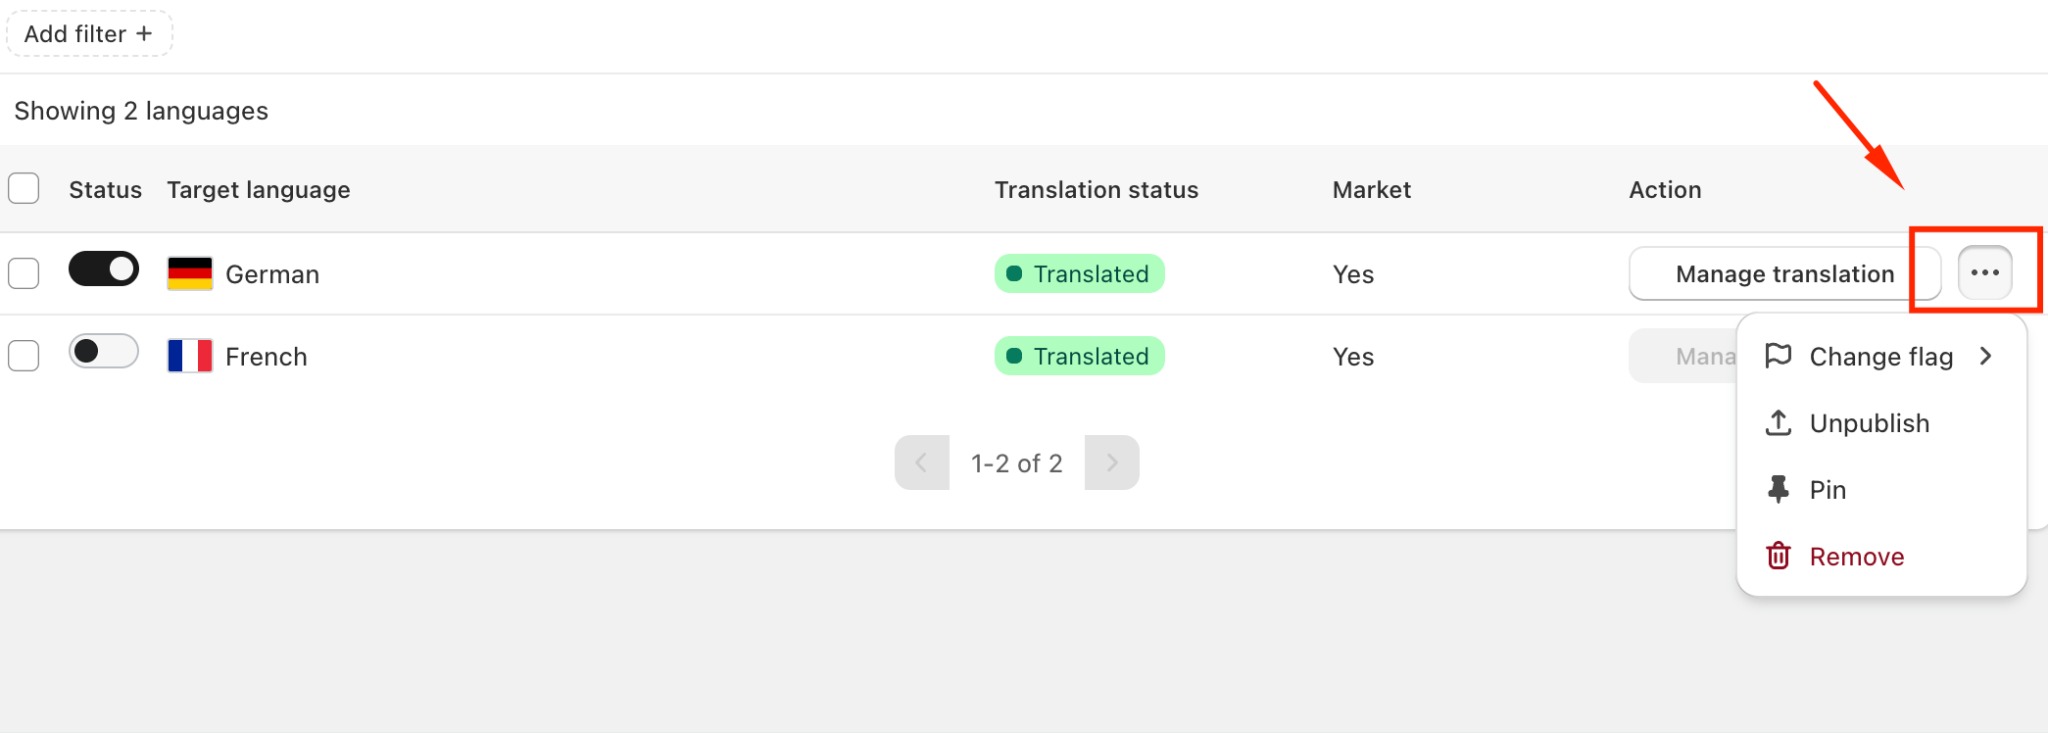Click the red trash can icon

point(1778,556)
